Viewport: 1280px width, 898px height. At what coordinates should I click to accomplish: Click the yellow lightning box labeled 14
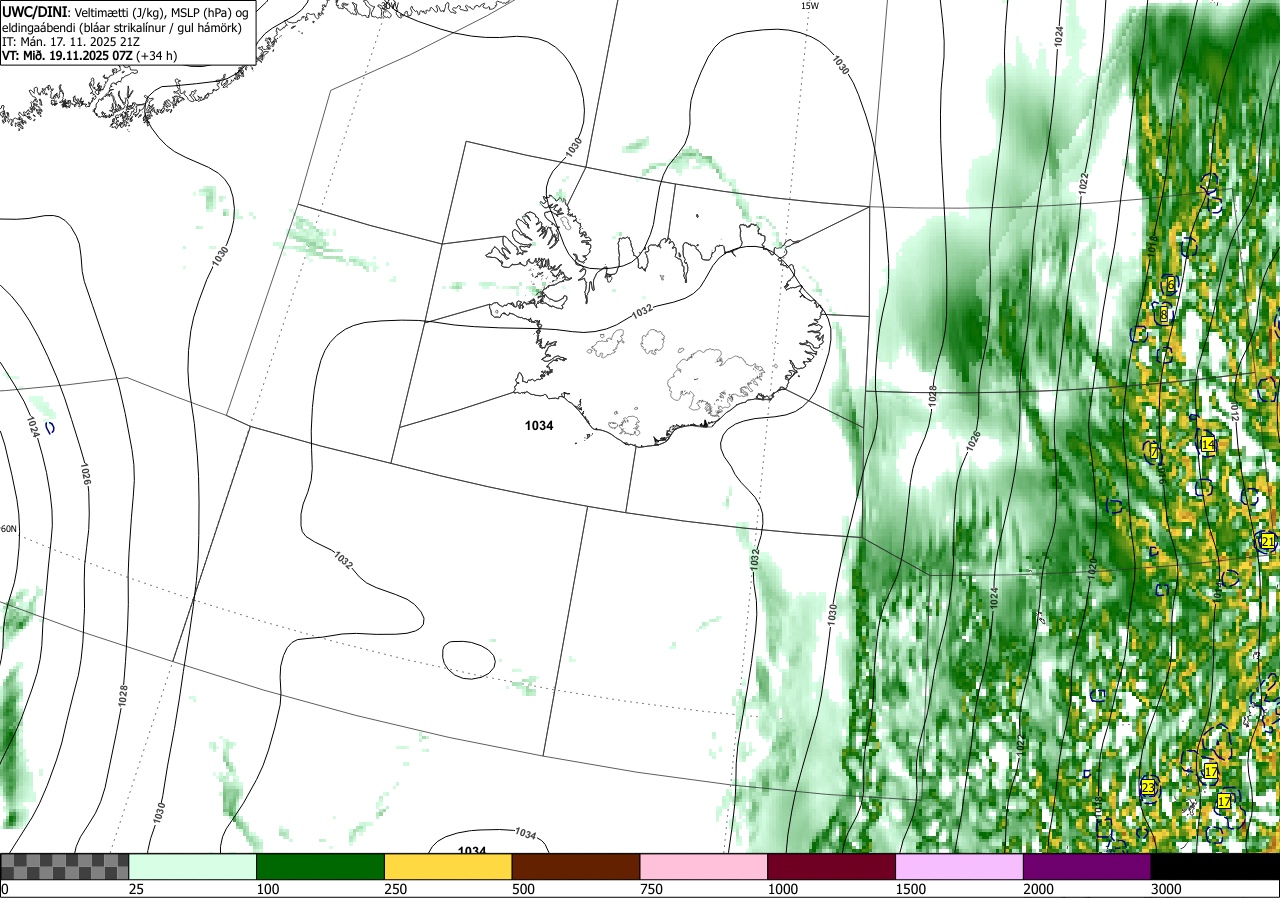(x=1208, y=445)
